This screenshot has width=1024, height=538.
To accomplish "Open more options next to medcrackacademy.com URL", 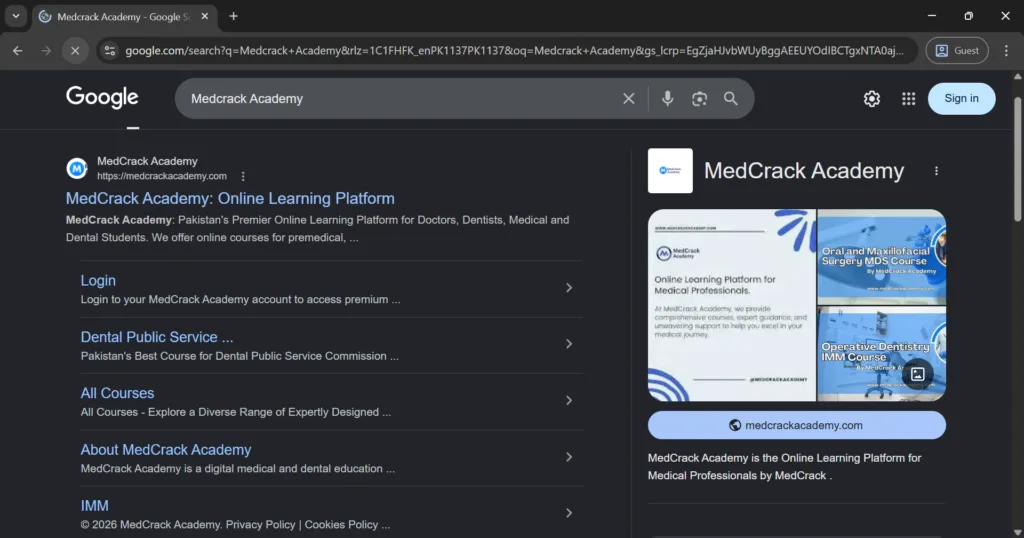I will pos(243,176).
